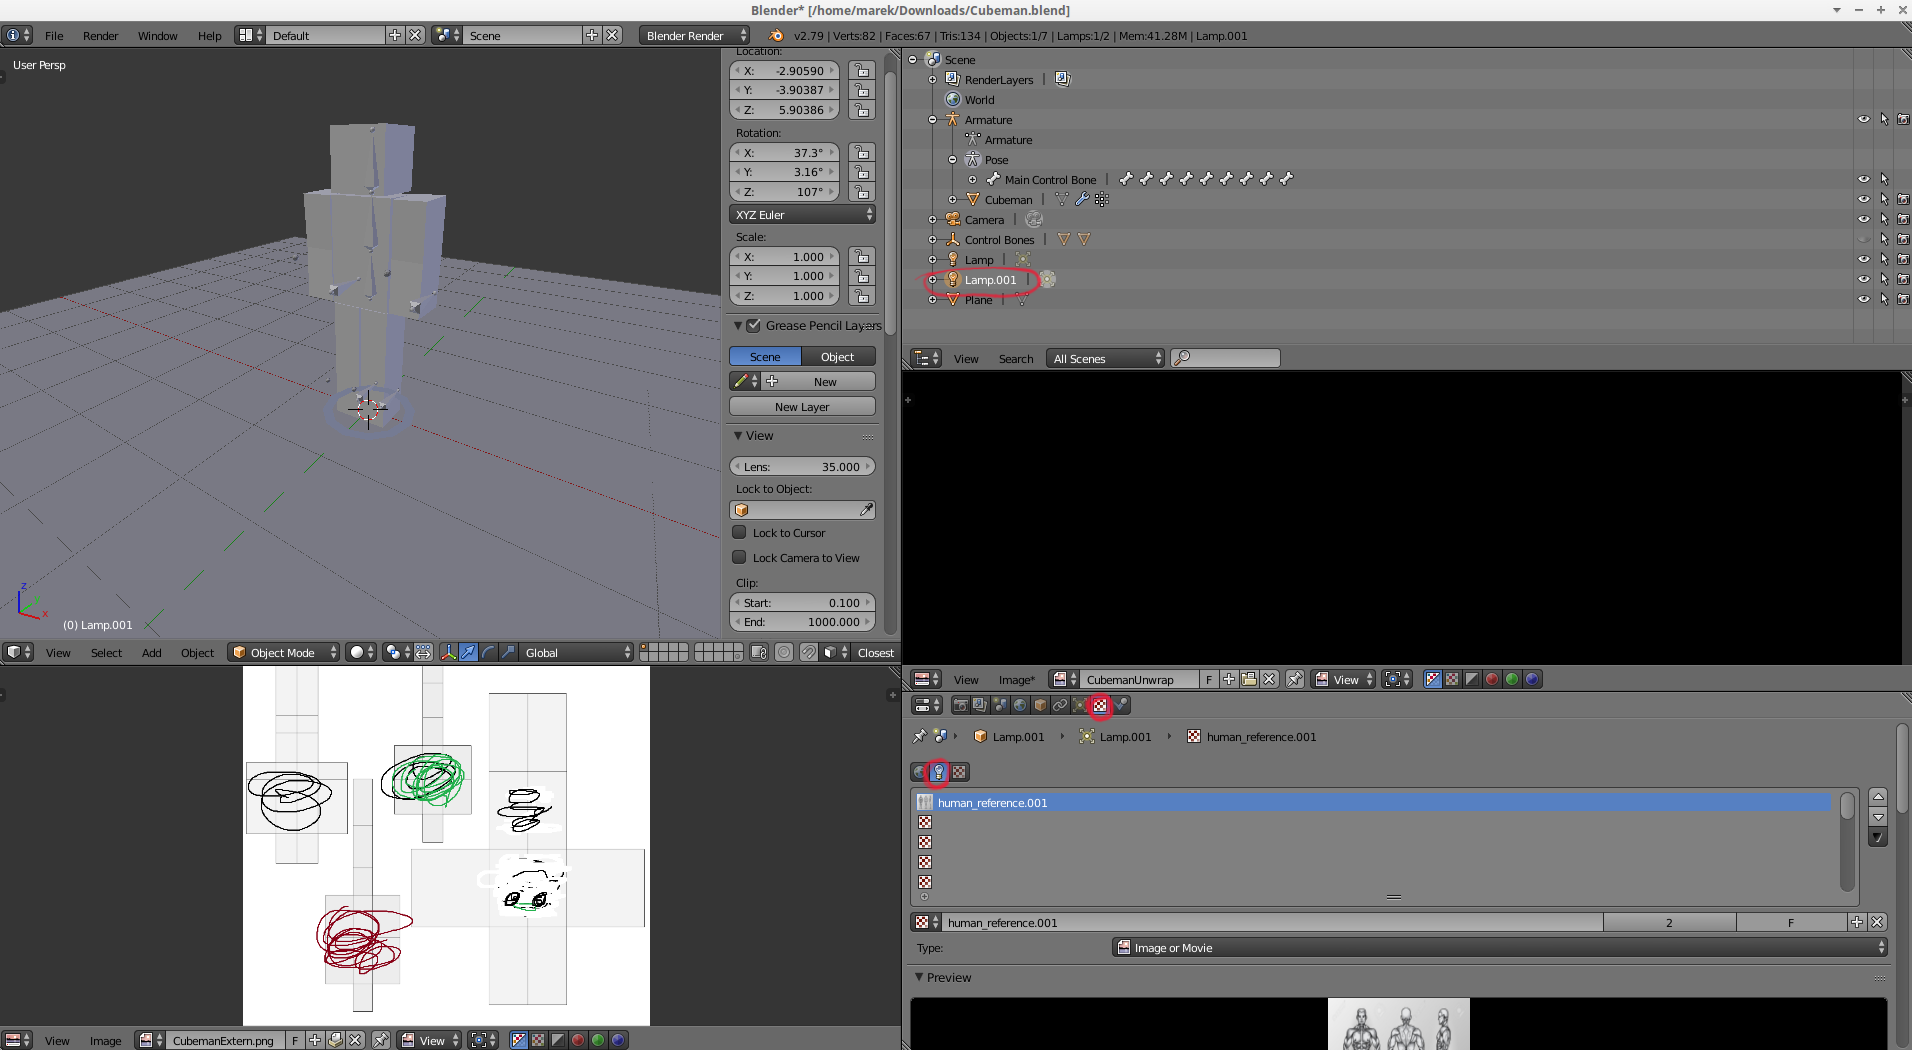Open the Render Layers properties tab
The width and height of the screenshot is (1912, 1050).
980,705
